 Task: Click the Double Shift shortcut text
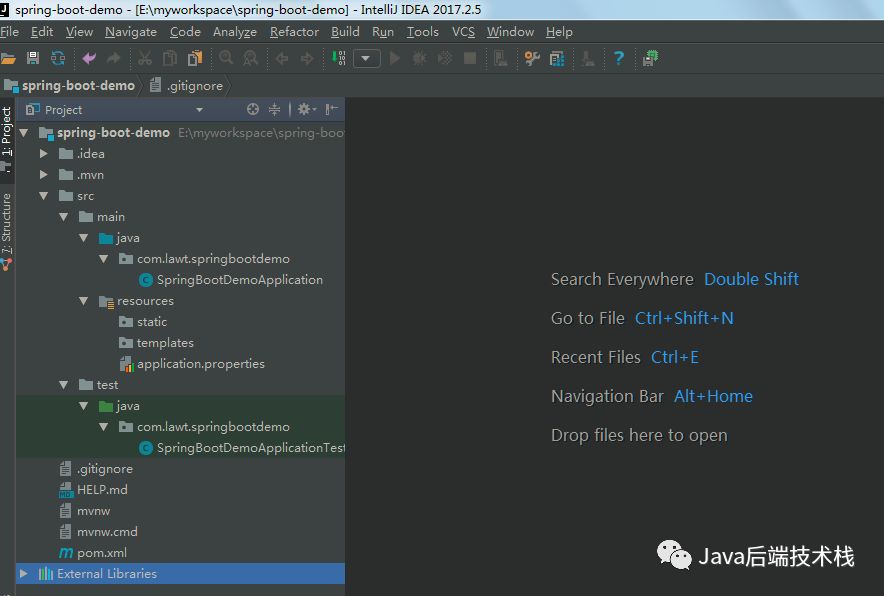point(752,279)
